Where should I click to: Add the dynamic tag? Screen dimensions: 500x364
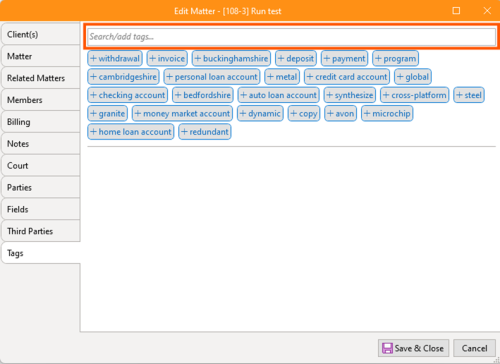point(260,114)
